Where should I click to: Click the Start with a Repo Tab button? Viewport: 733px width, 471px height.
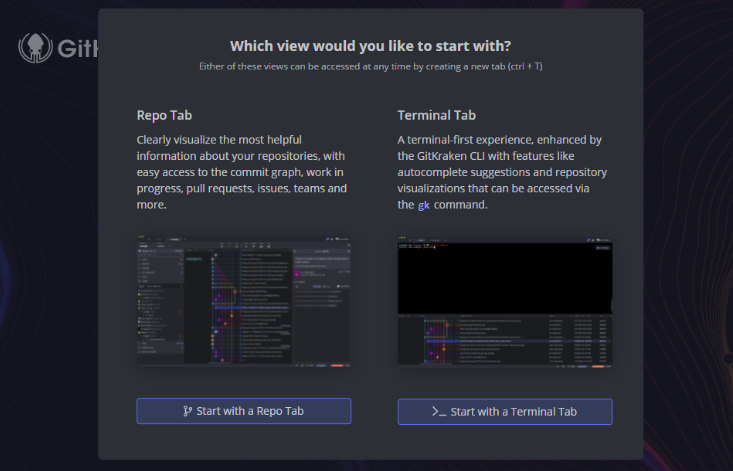pos(244,411)
